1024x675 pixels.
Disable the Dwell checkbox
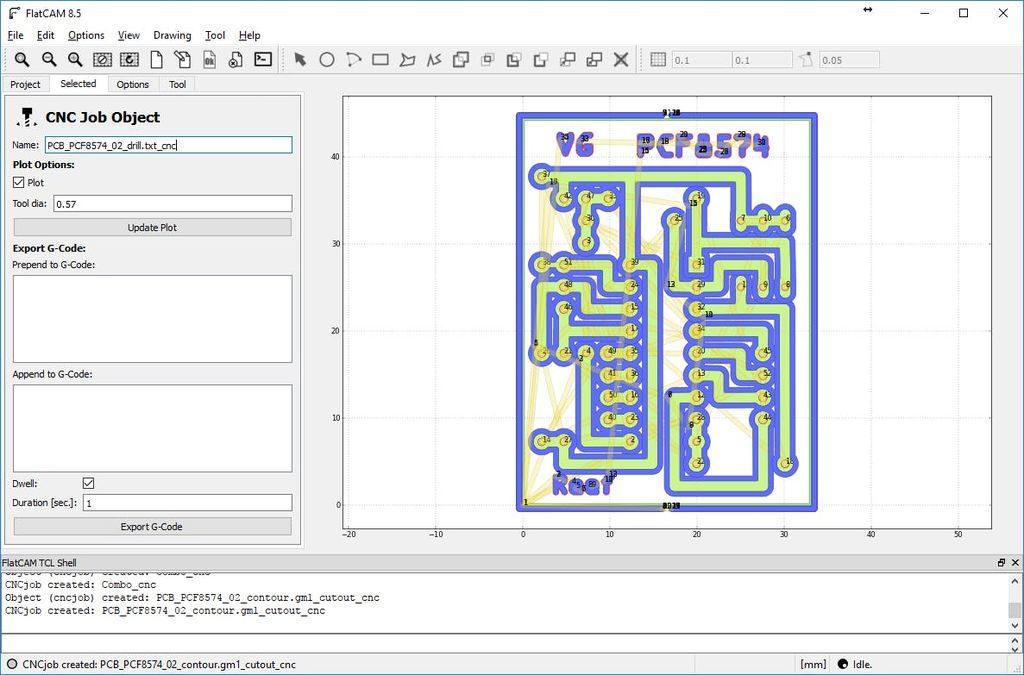tap(89, 483)
